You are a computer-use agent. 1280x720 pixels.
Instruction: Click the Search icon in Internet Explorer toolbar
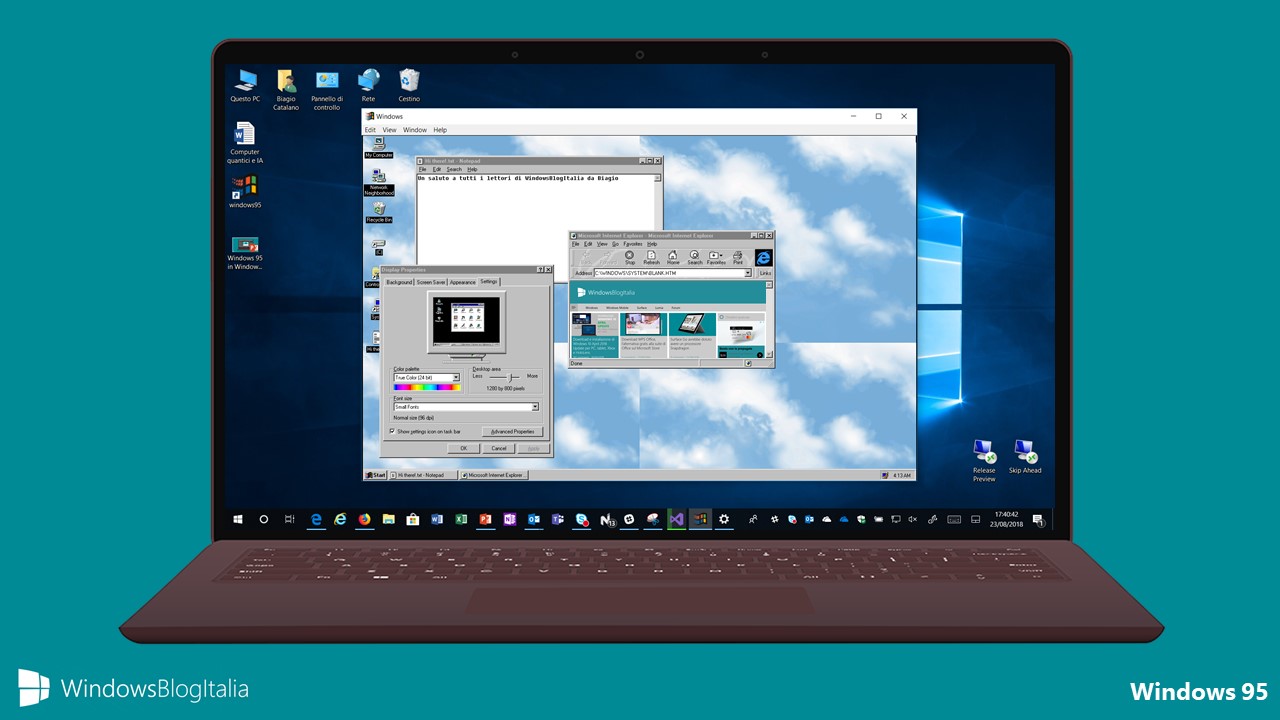tap(695, 257)
